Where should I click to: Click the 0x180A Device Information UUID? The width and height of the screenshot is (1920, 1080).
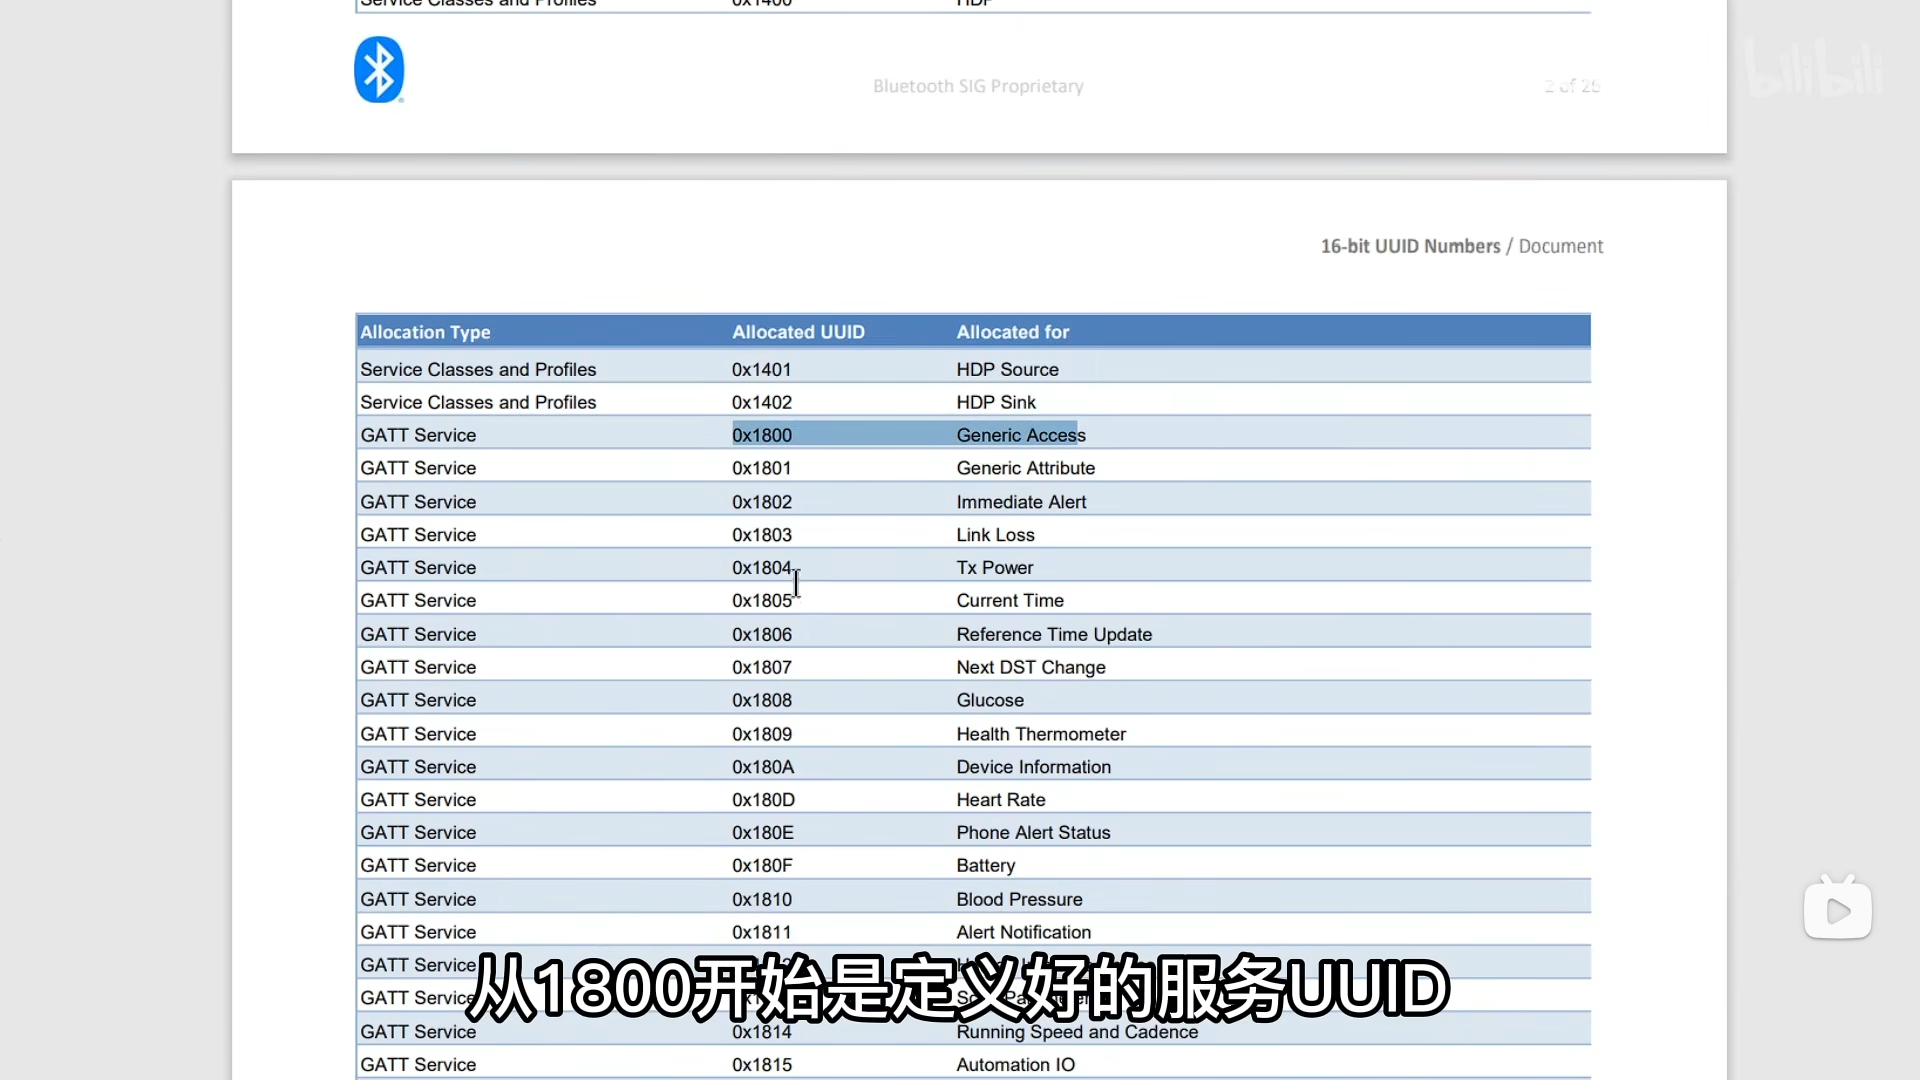click(763, 767)
